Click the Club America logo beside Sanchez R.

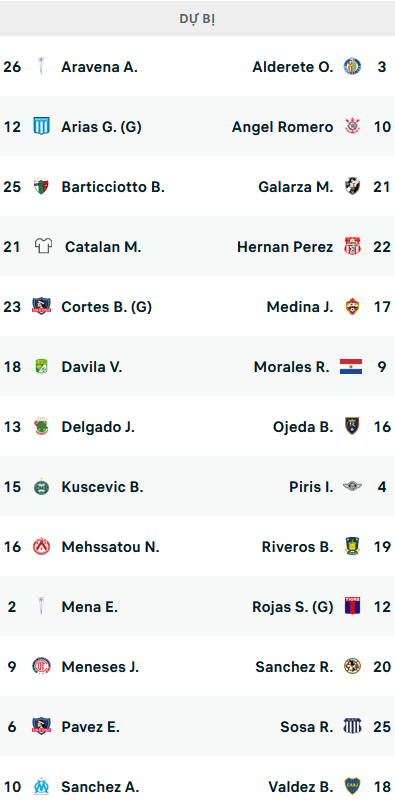pos(353,666)
